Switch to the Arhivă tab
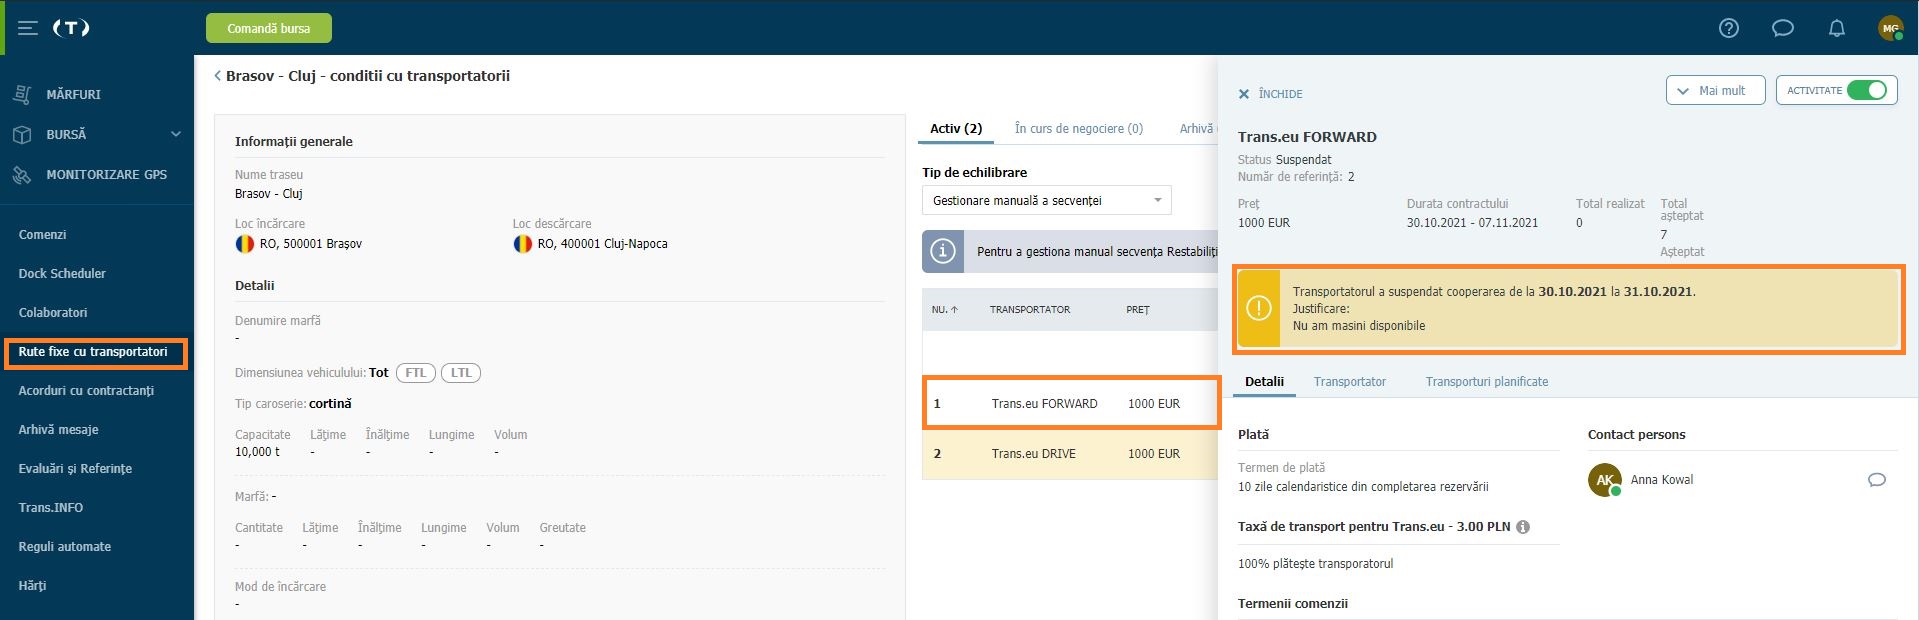The height and width of the screenshot is (620, 1919). pyautogui.click(x=1197, y=128)
